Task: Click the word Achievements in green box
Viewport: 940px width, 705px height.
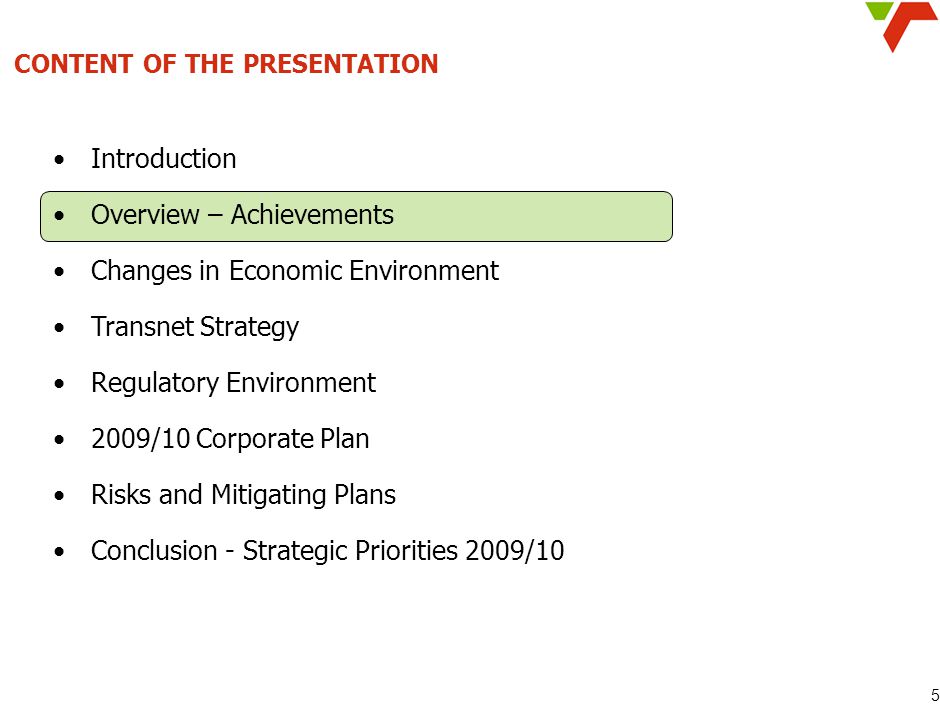Action: pyautogui.click(x=312, y=215)
